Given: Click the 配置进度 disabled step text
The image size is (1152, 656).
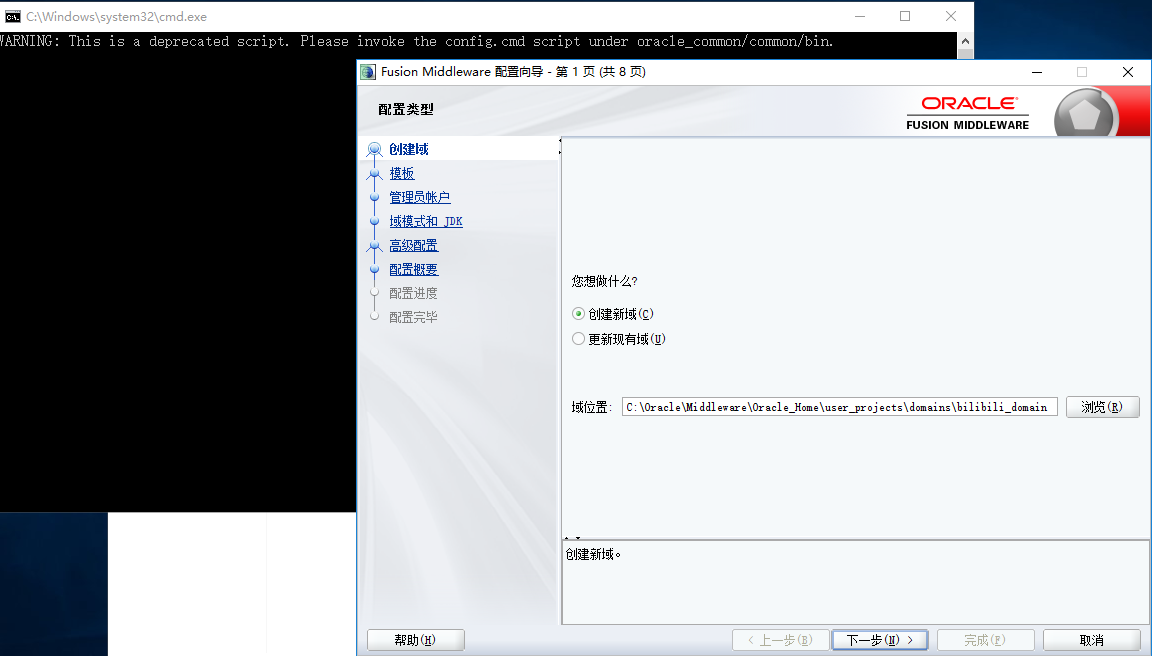Looking at the screenshot, I should pos(413,293).
